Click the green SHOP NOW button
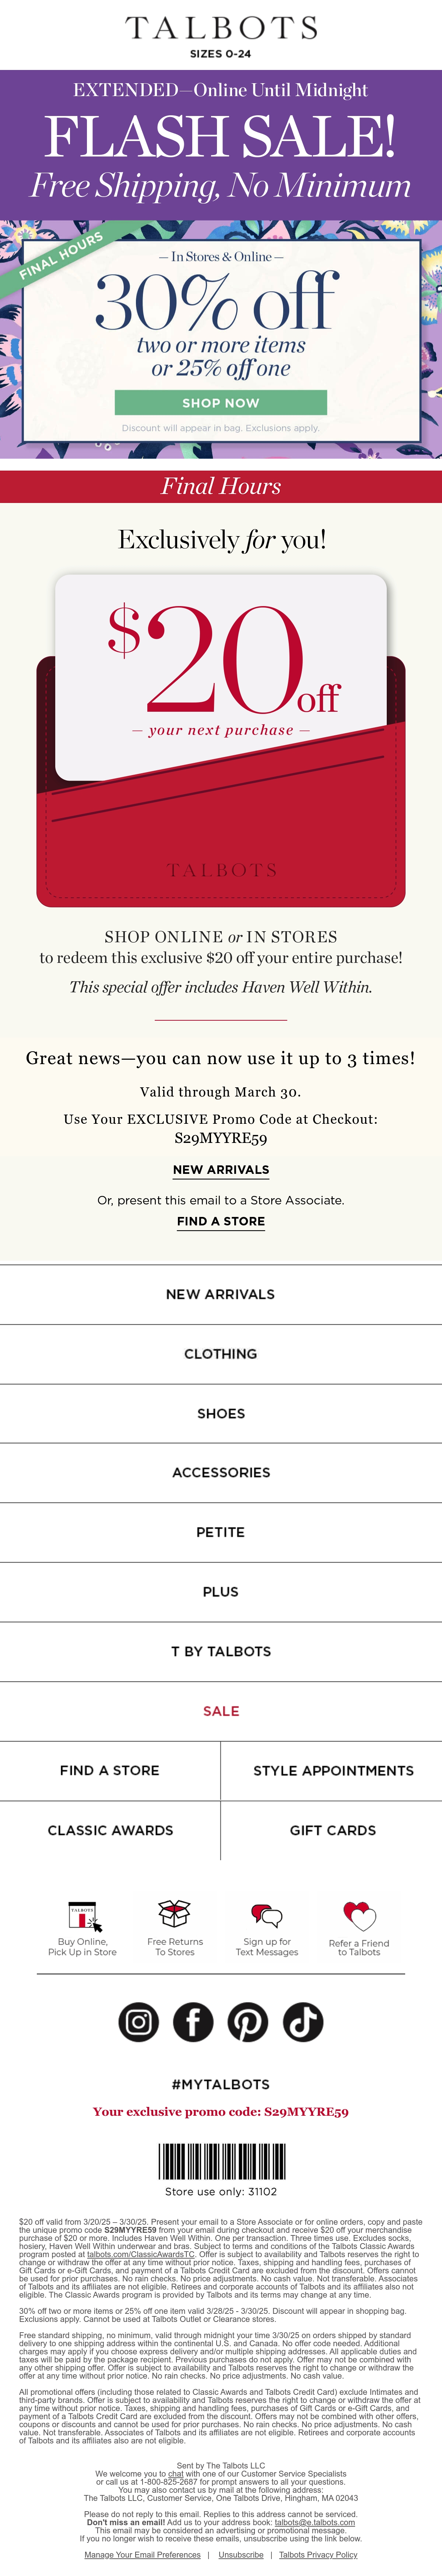The width and height of the screenshot is (442, 2576). click(221, 402)
